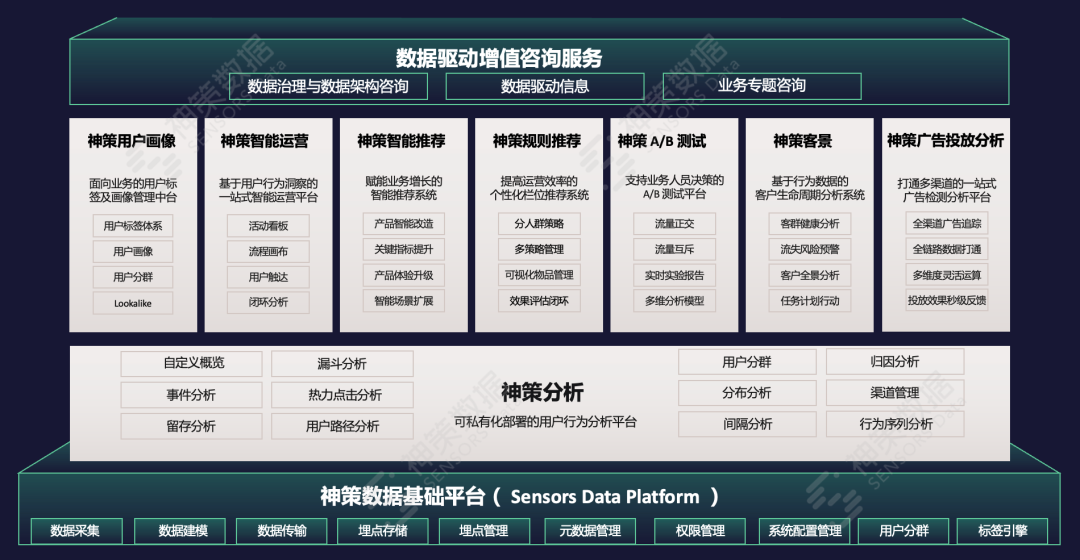Open the 漏斗分析 box

(x=342, y=364)
